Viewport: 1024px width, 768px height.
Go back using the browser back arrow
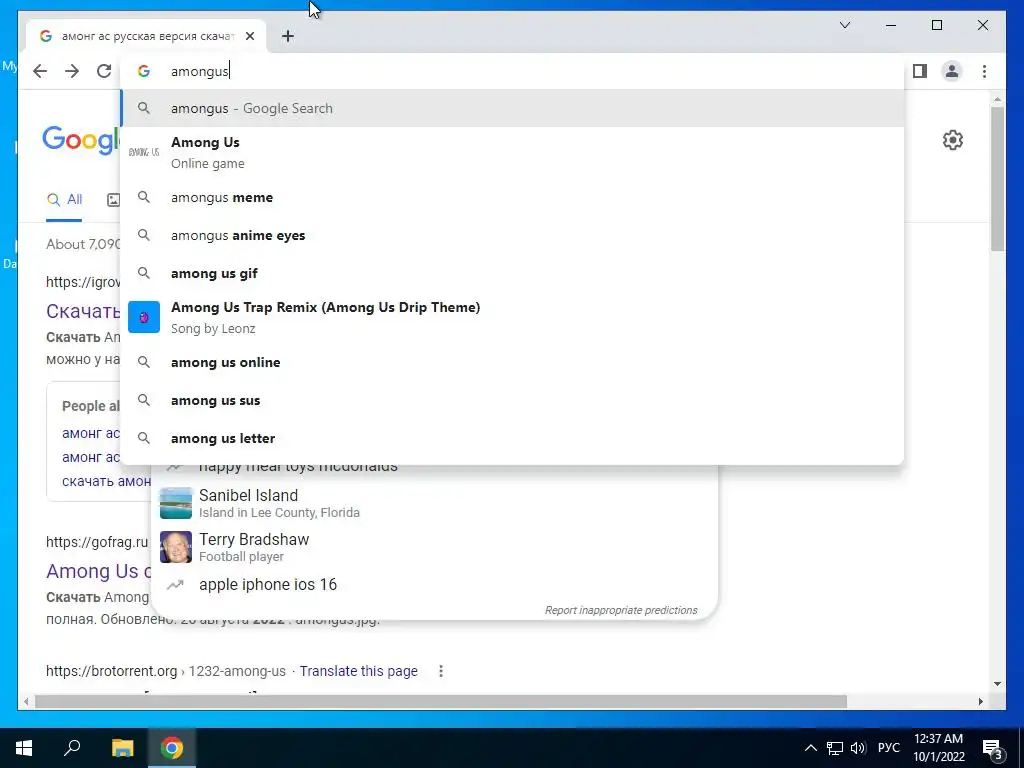[x=40, y=71]
